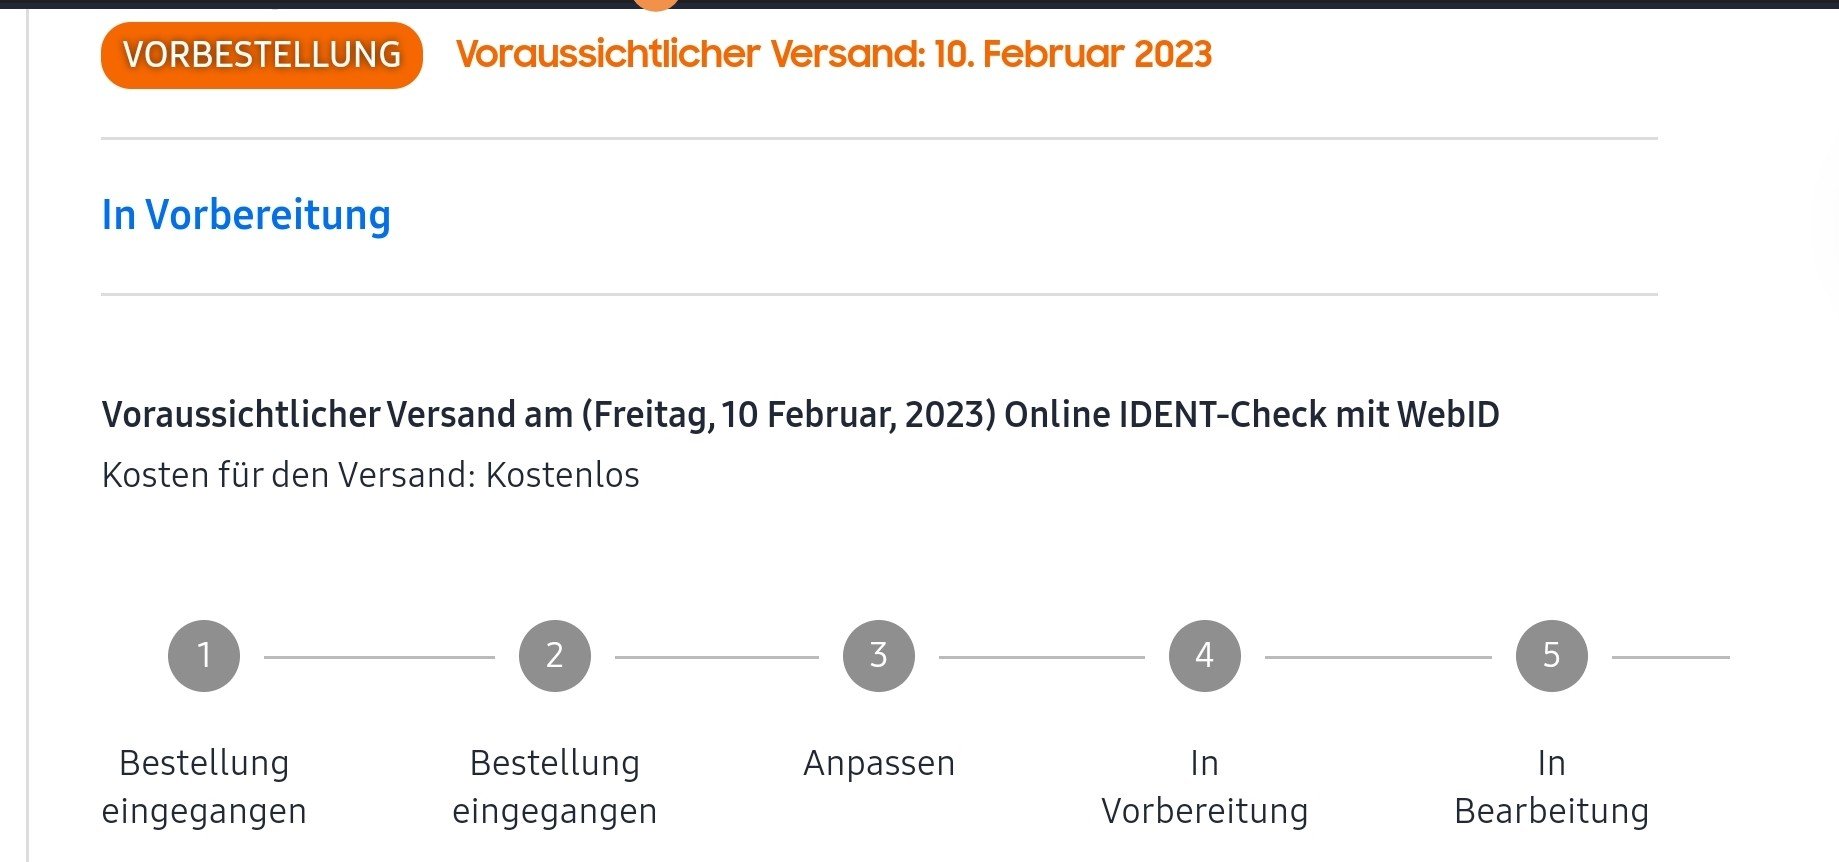The image size is (1839, 862).
Task: Click the In Bearbeitung step label
Action: 1552,787
